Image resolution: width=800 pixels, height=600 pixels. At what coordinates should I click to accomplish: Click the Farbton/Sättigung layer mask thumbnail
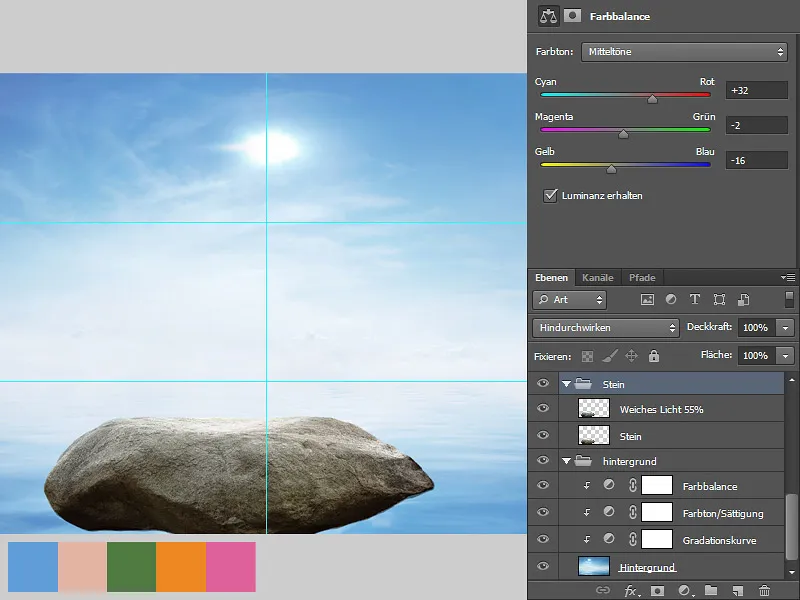(657, 512)
